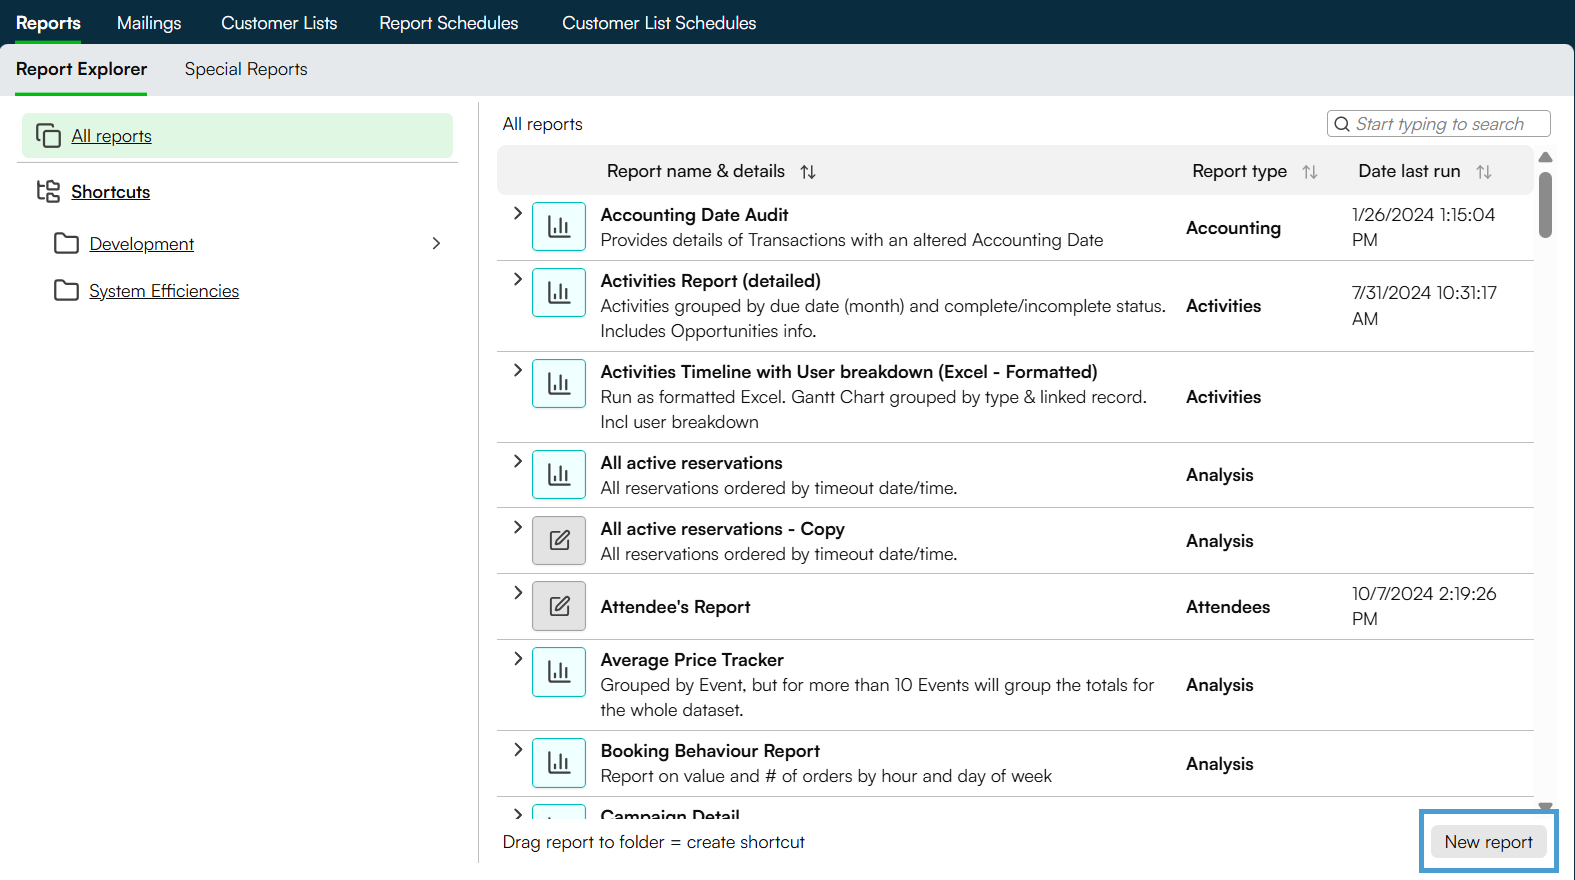Open the Shortcuts link
Screen dimensions: 1575x880
[x=110, y=192]
